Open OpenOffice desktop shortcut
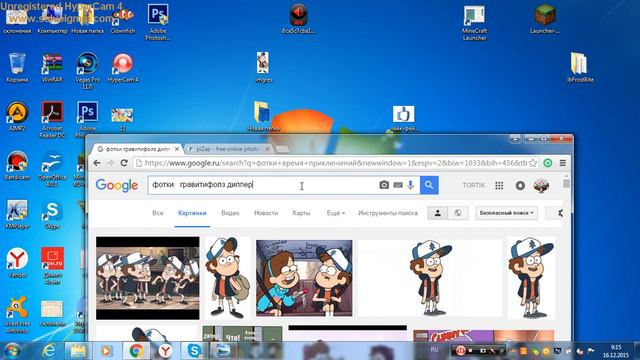This screenshot has width=640, height=360. pos(52,168)
